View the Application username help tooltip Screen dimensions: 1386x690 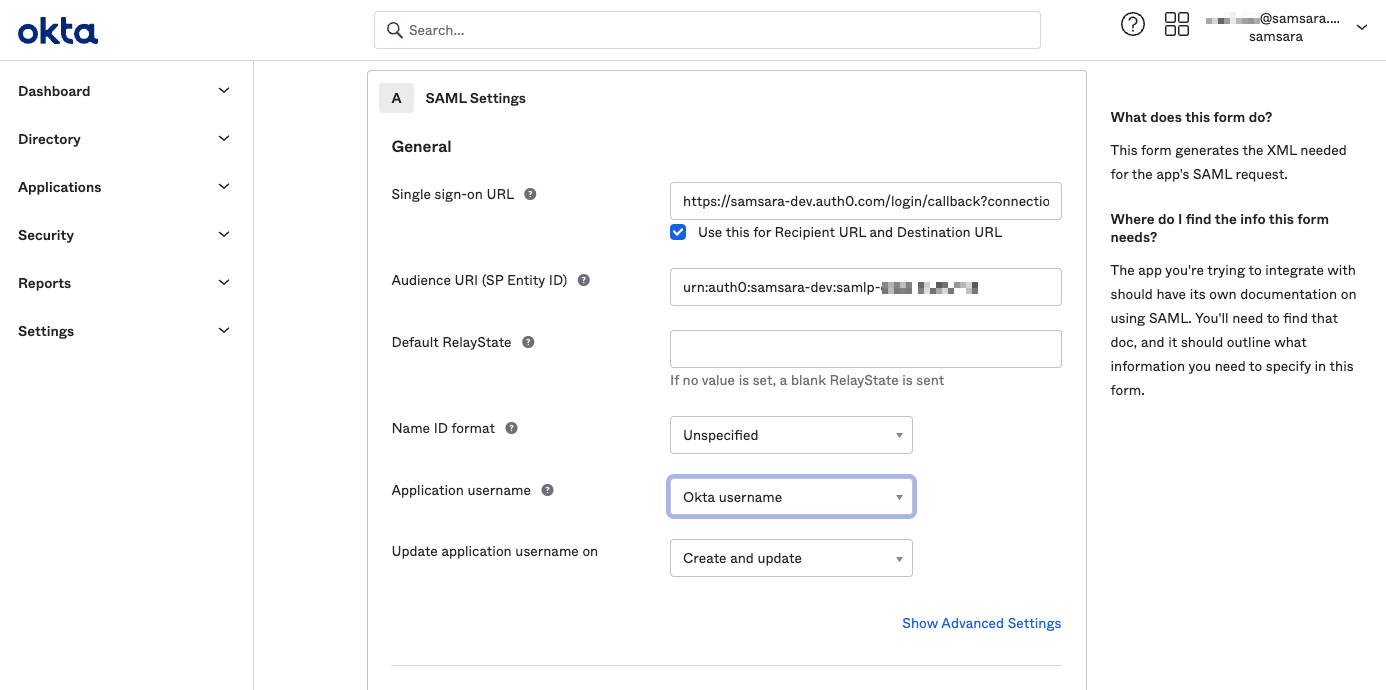546,490
